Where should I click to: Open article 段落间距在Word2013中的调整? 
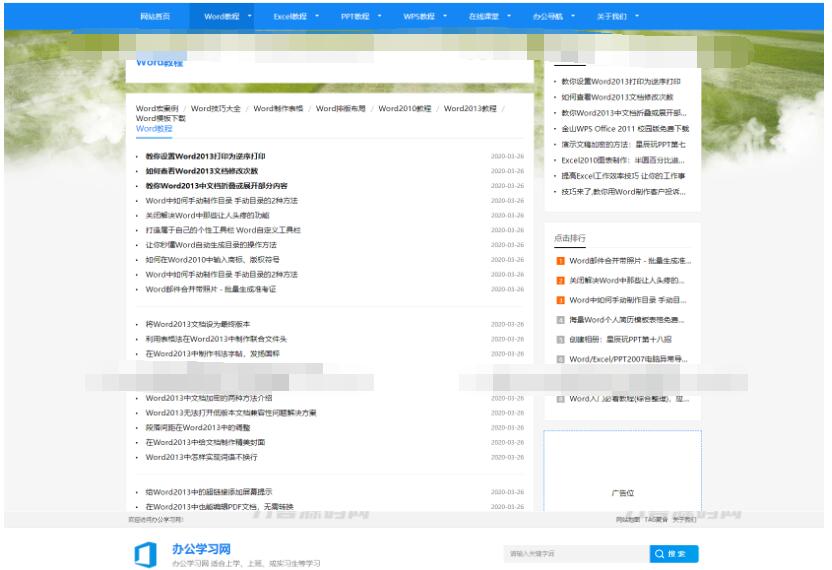[x=197, y=428]
